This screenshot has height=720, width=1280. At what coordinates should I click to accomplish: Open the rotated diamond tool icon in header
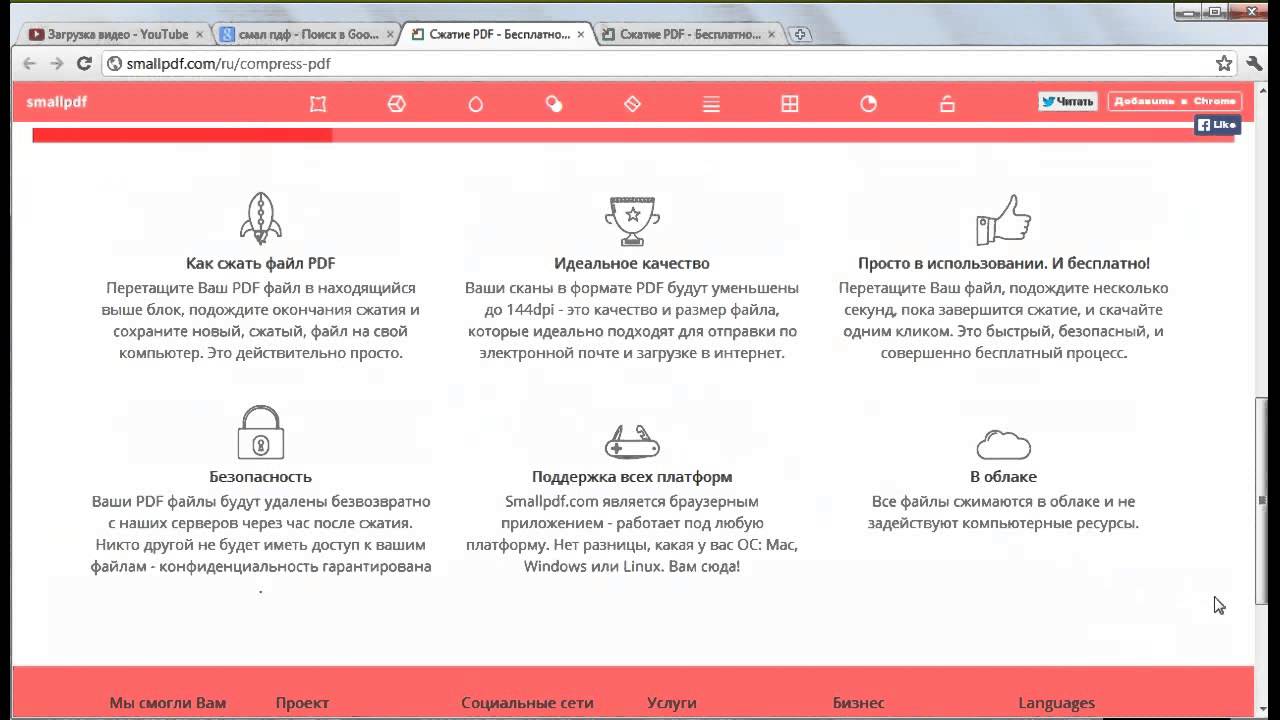632,104
